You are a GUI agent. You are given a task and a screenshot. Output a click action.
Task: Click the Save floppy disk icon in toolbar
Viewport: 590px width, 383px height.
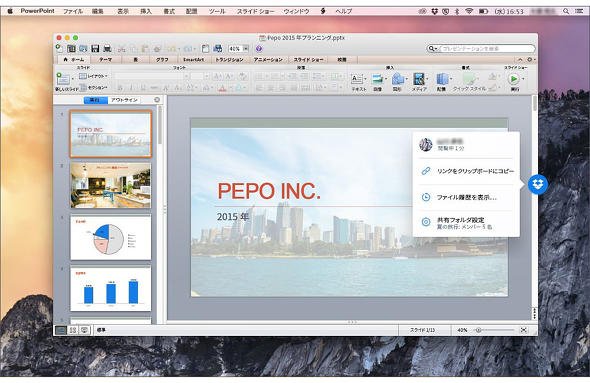click(95, 49)
